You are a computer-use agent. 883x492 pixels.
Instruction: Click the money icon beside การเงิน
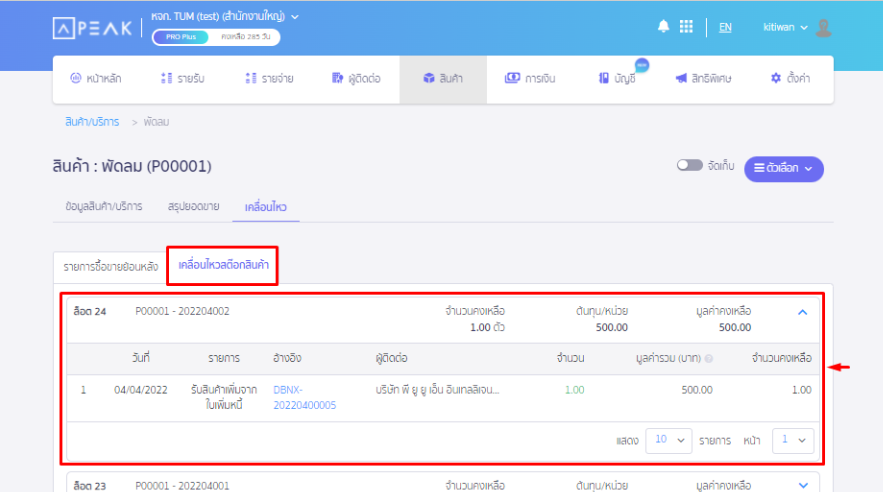click(x=512, y=78)
